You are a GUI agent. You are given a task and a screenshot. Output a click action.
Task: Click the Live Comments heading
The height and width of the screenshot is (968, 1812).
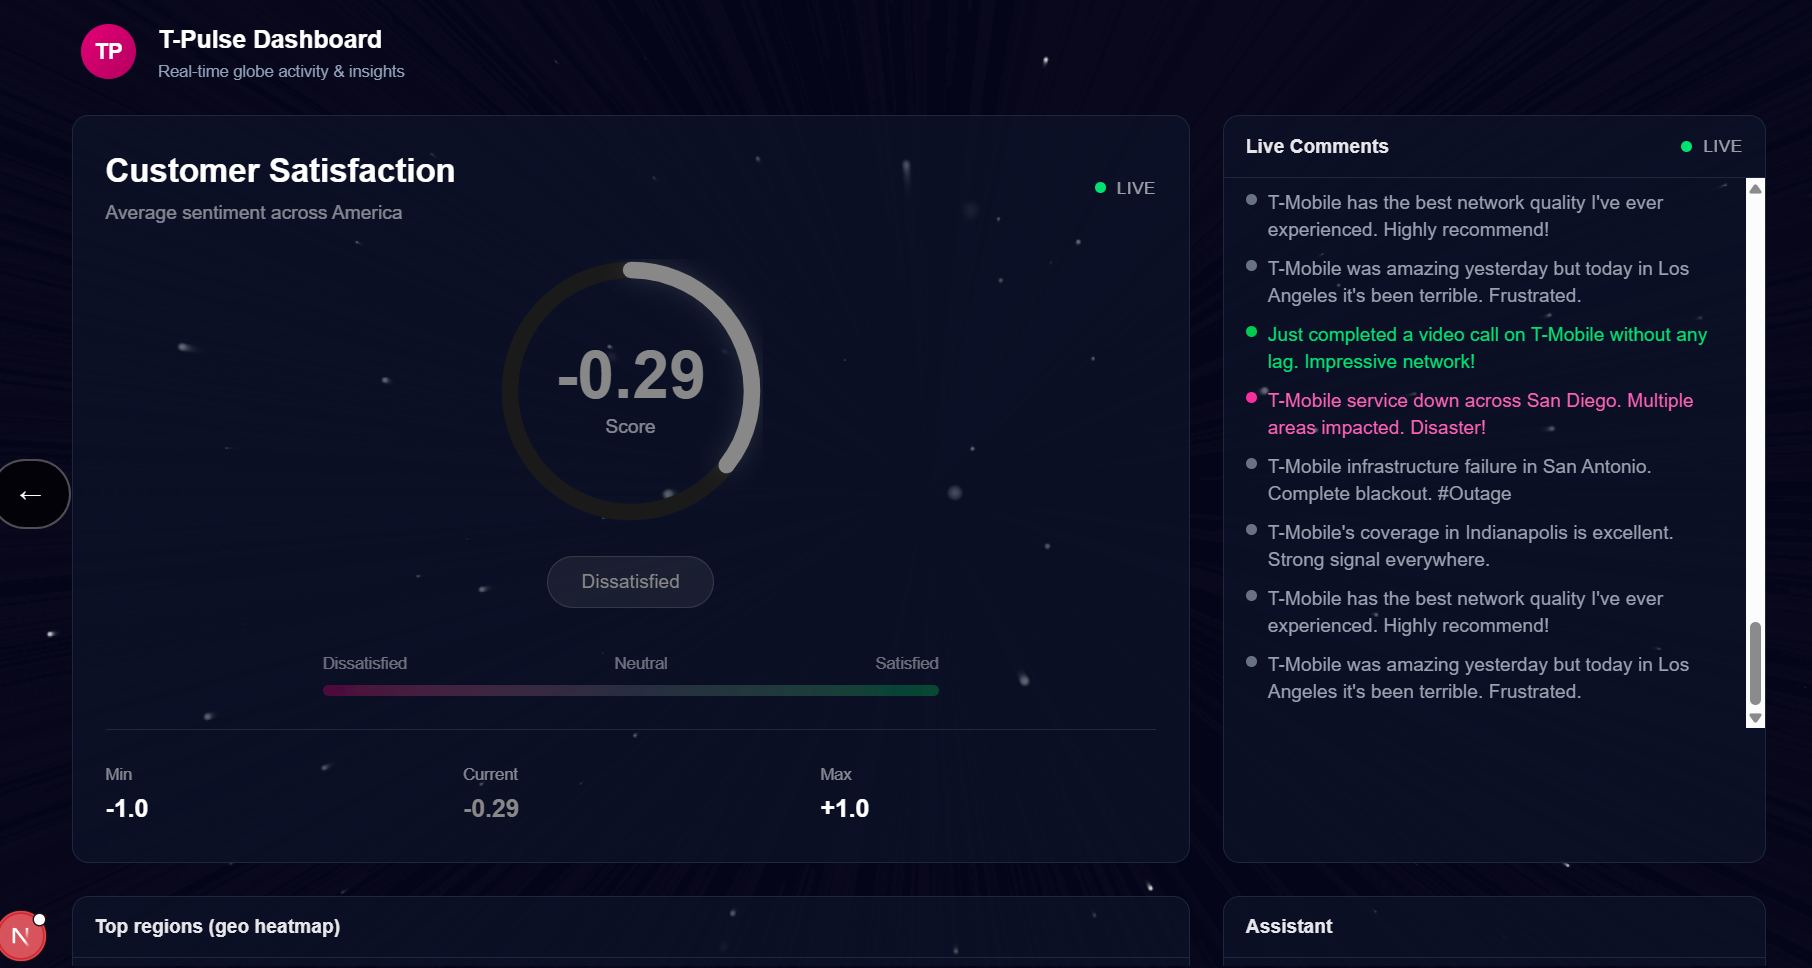pos(1317,146)
